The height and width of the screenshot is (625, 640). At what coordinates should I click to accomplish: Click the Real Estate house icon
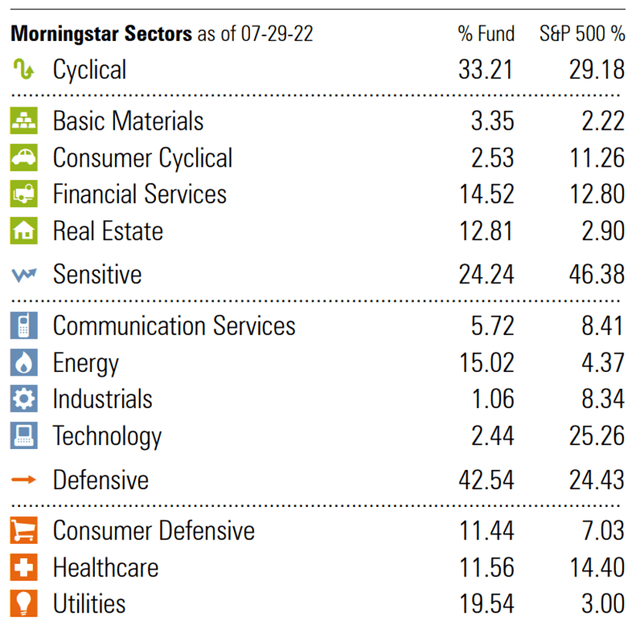click(x=24, y=231)
